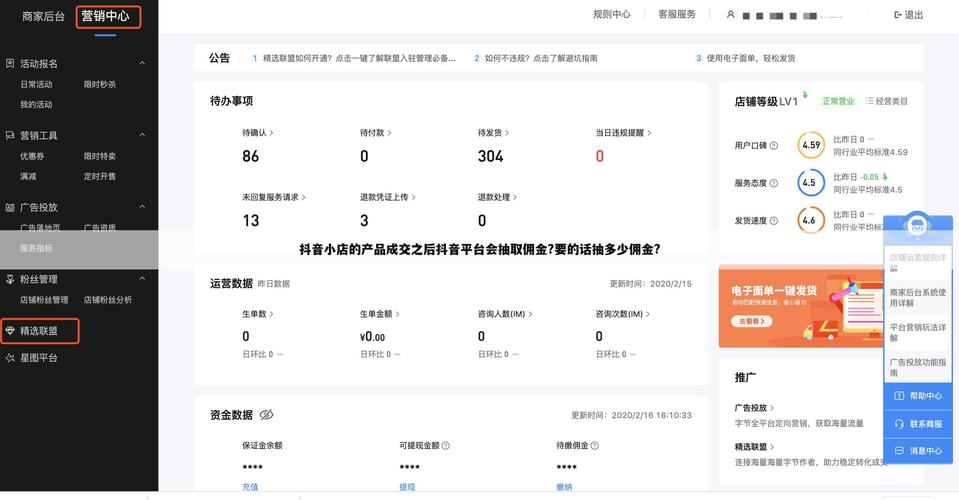Open 联系商服 in floating panel

pos(918,424)
